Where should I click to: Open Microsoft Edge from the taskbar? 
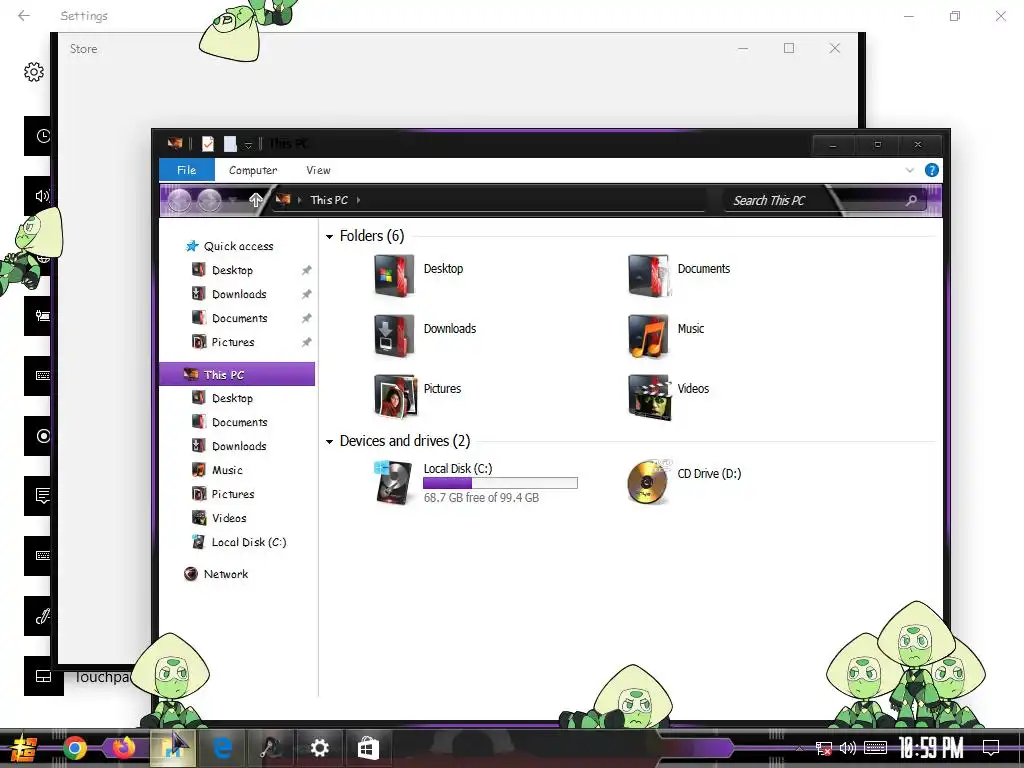tap(223, 748)
